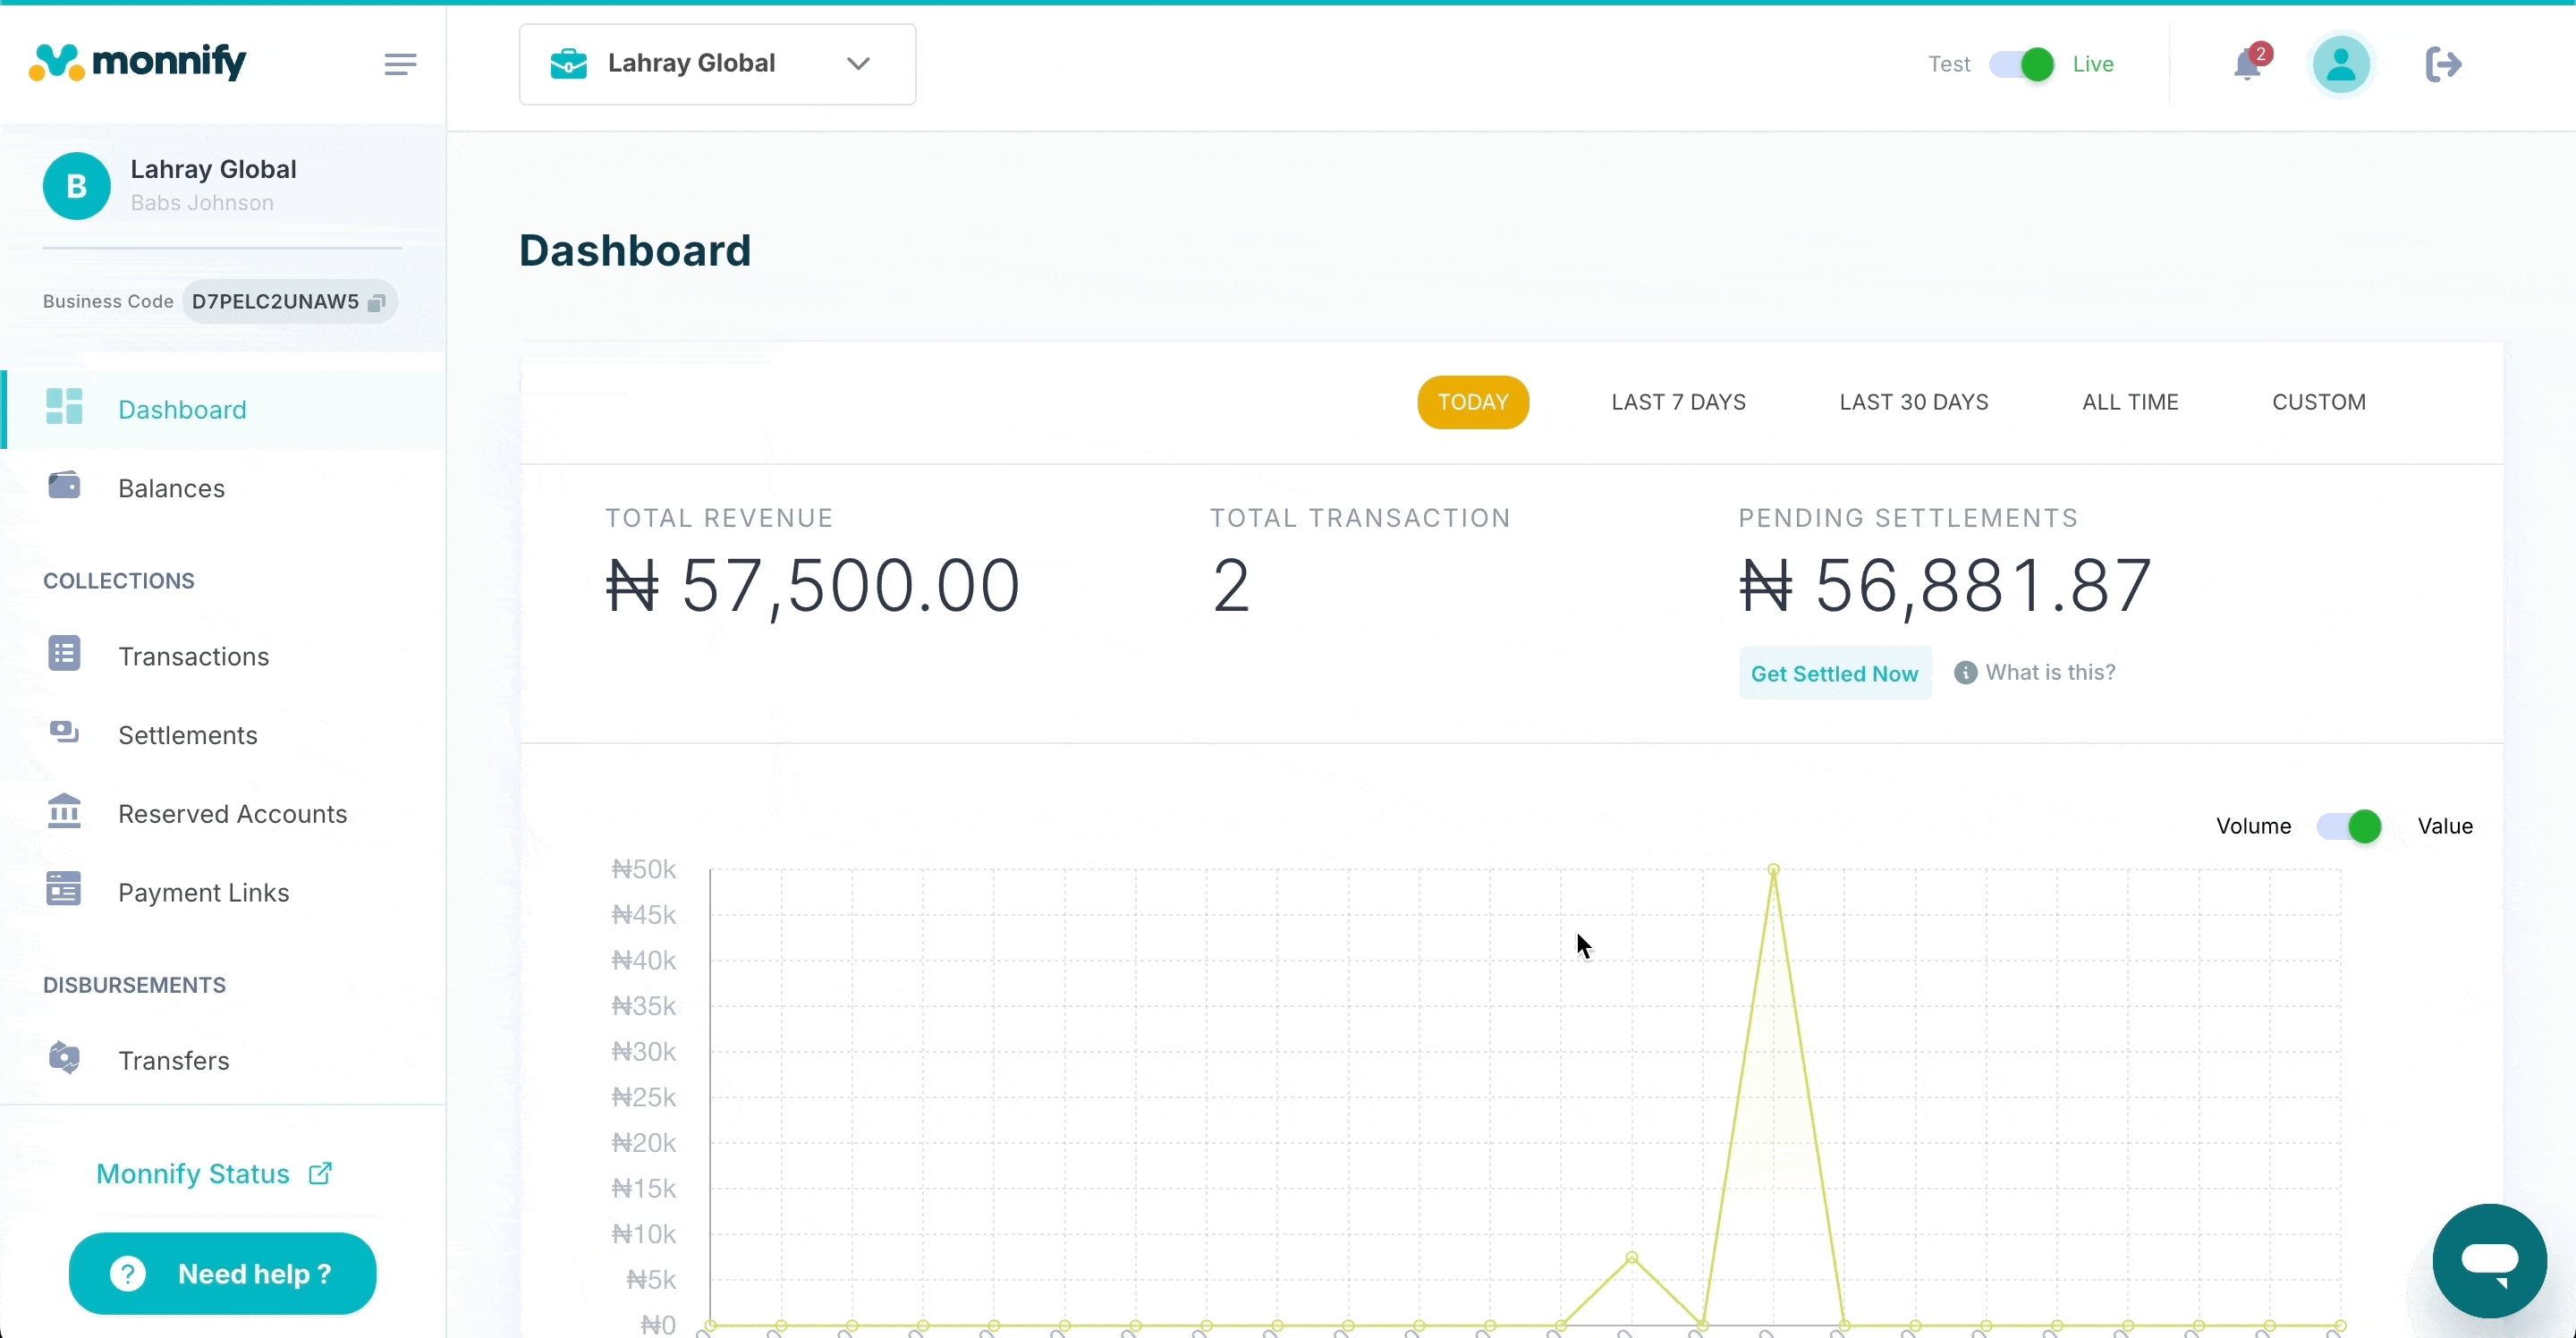Click the Balances wallet icon
The image size is (2576, 1338).
tap(65, 486)
